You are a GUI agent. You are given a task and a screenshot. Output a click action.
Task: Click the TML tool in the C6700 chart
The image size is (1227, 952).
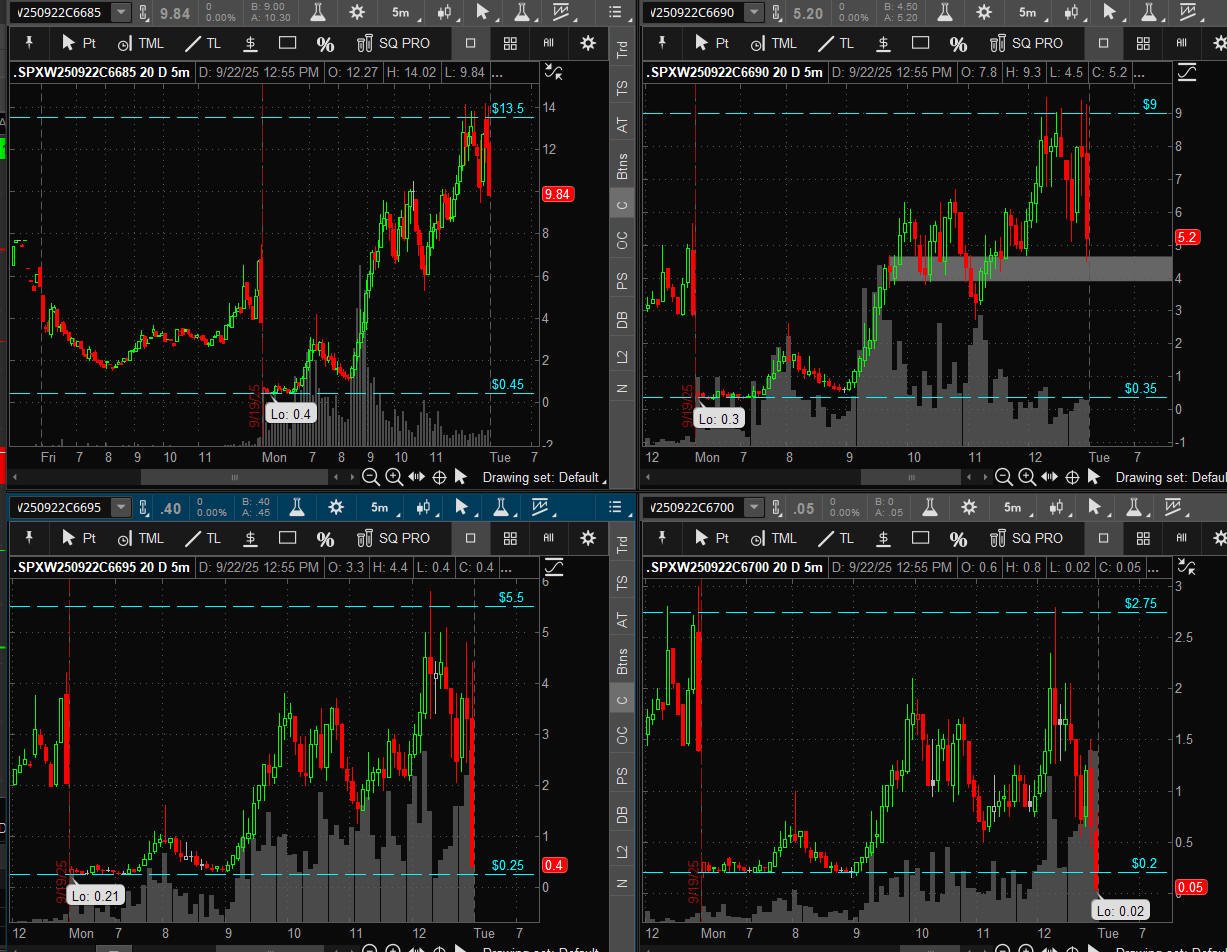(772, 538)
